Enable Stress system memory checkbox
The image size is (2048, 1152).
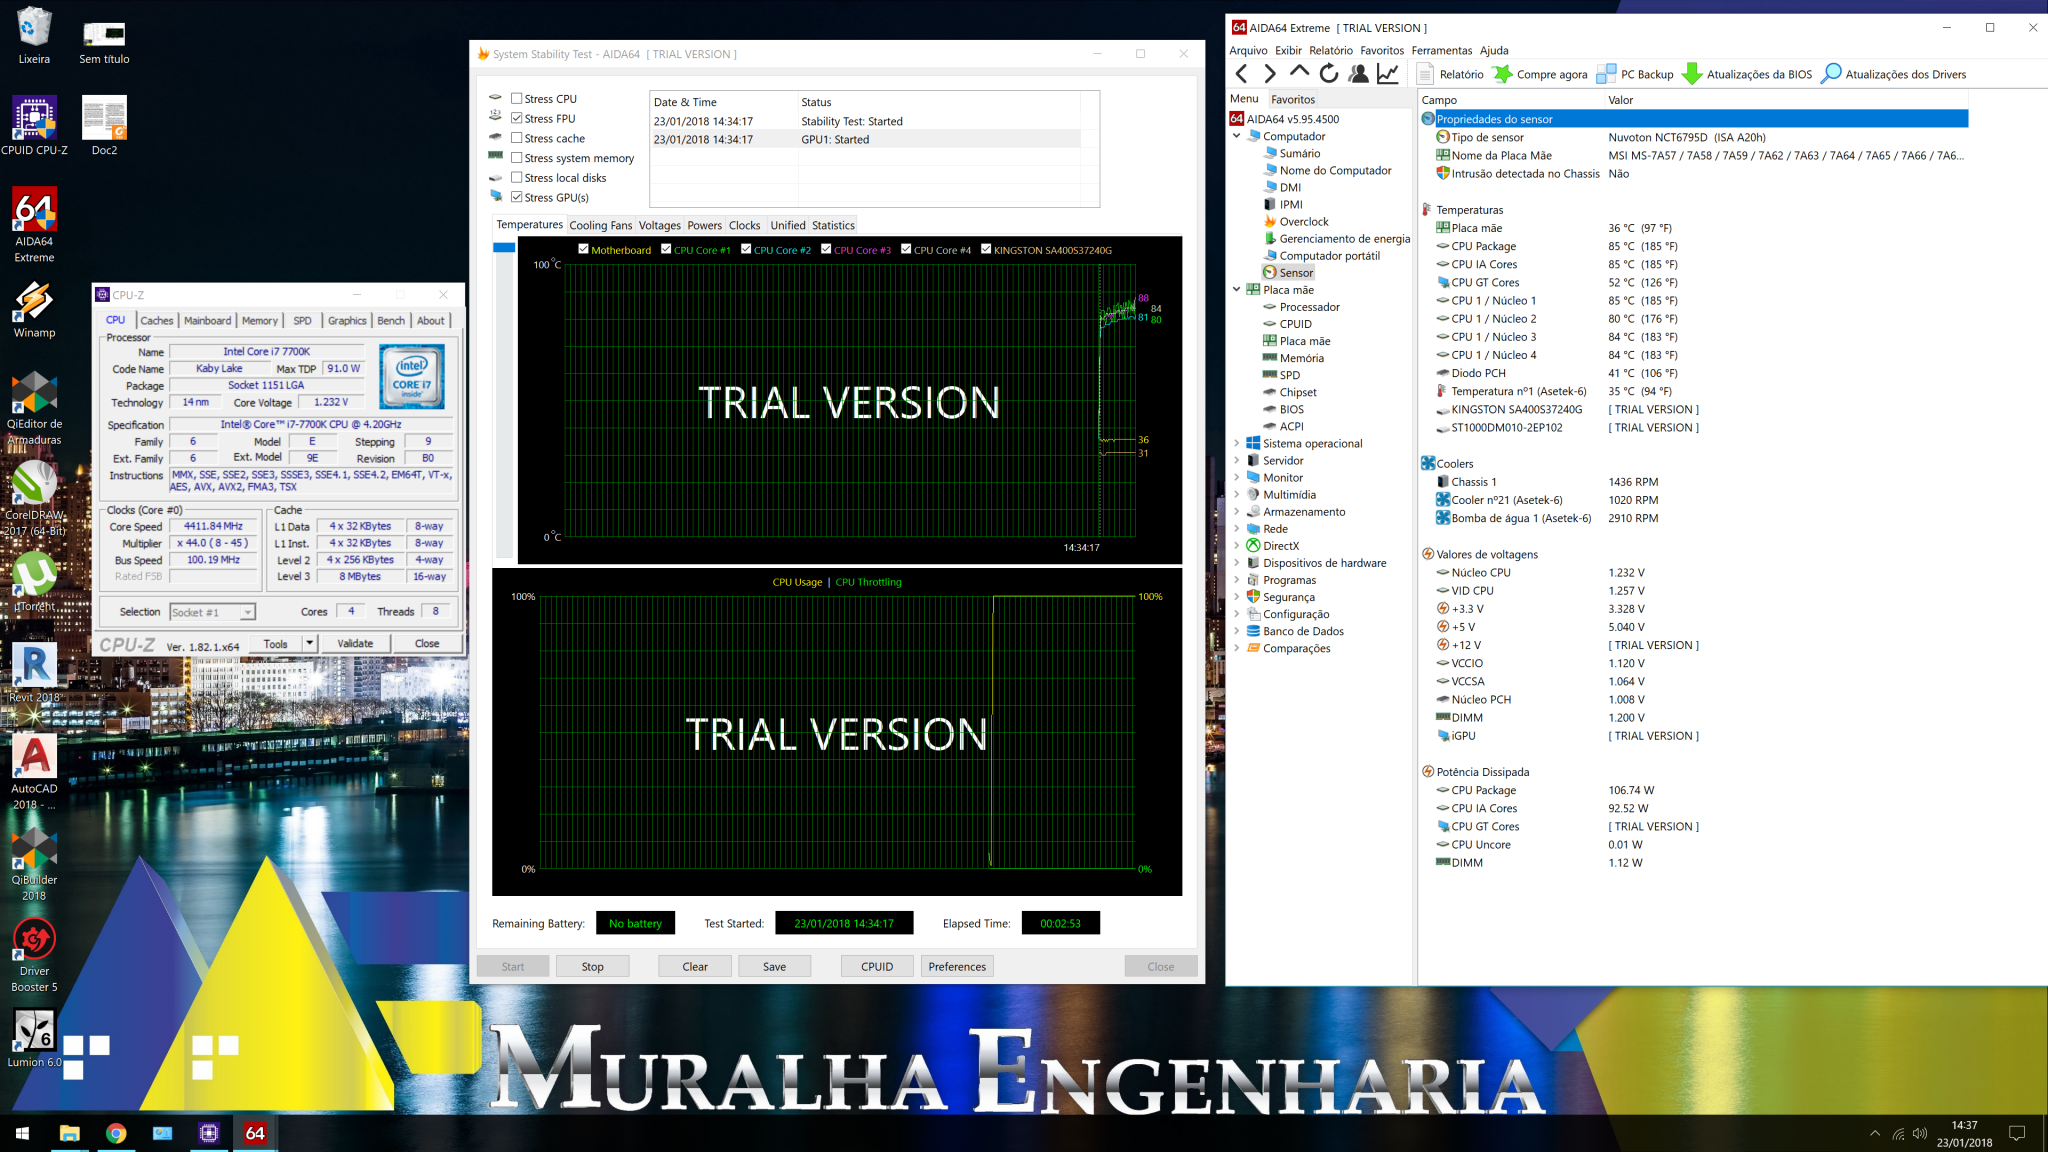pyautogui.click(x=517, y=158)
